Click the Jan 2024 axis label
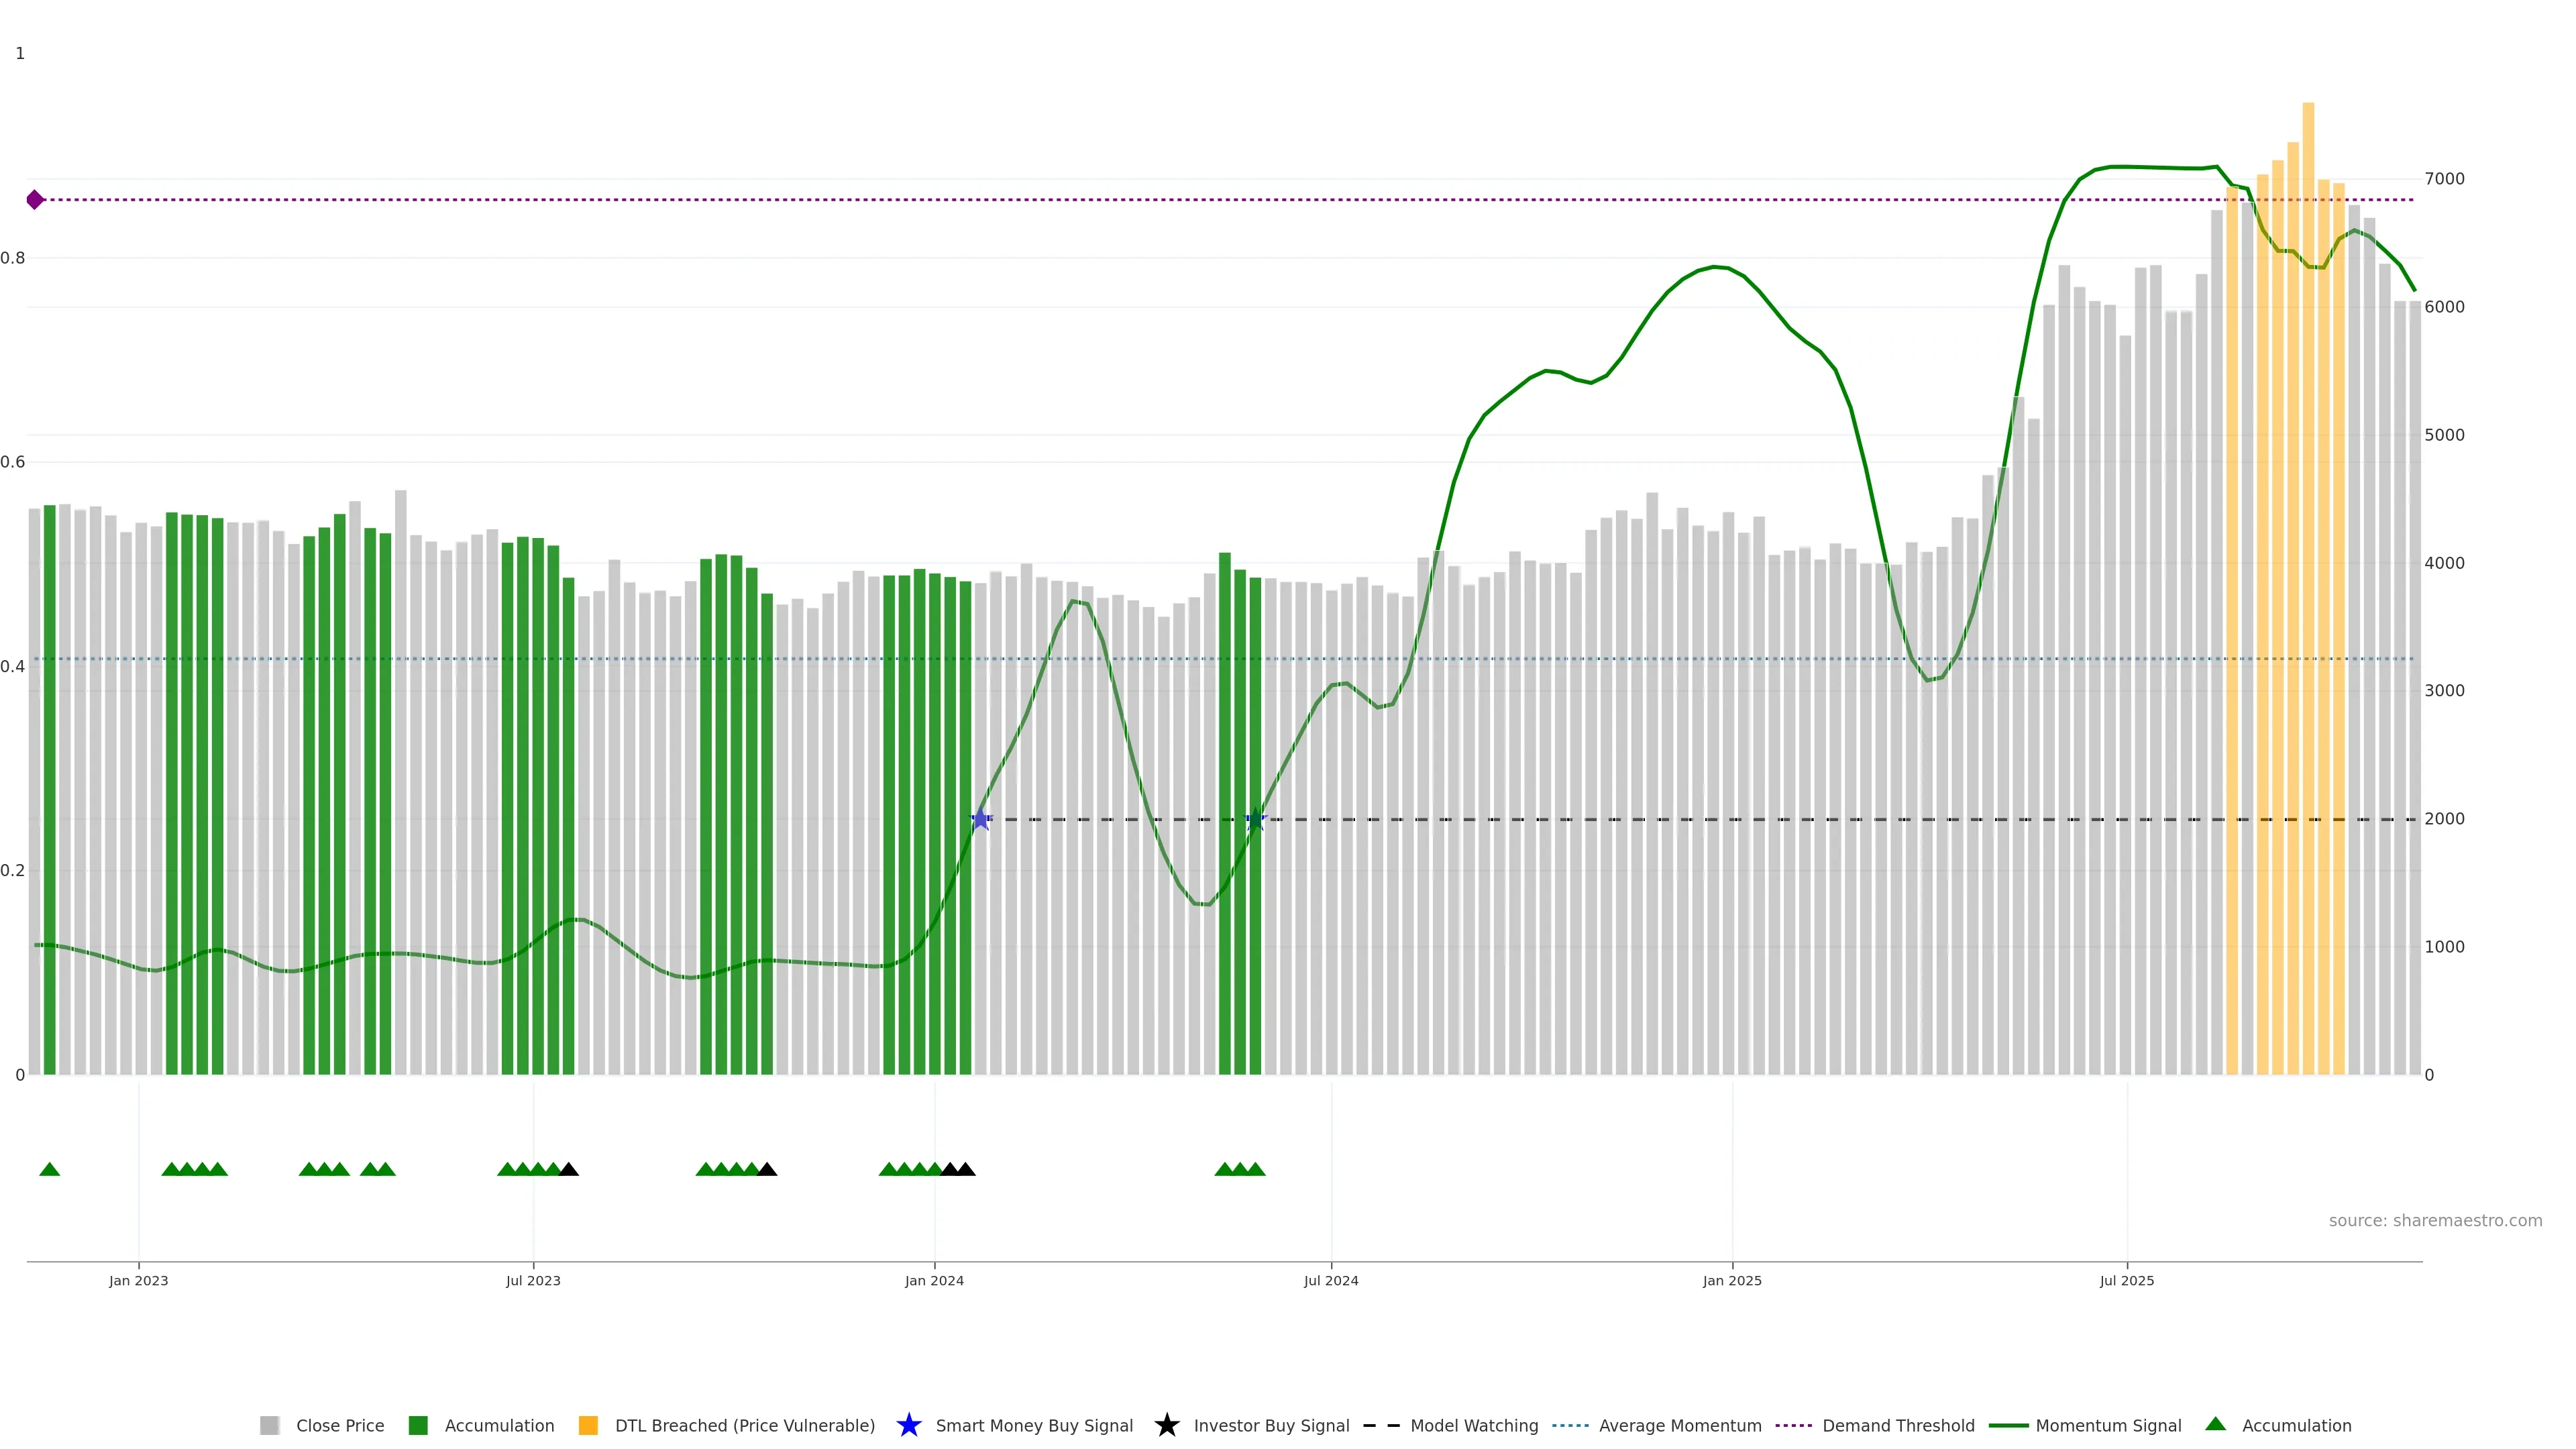 click(934, 1280)
